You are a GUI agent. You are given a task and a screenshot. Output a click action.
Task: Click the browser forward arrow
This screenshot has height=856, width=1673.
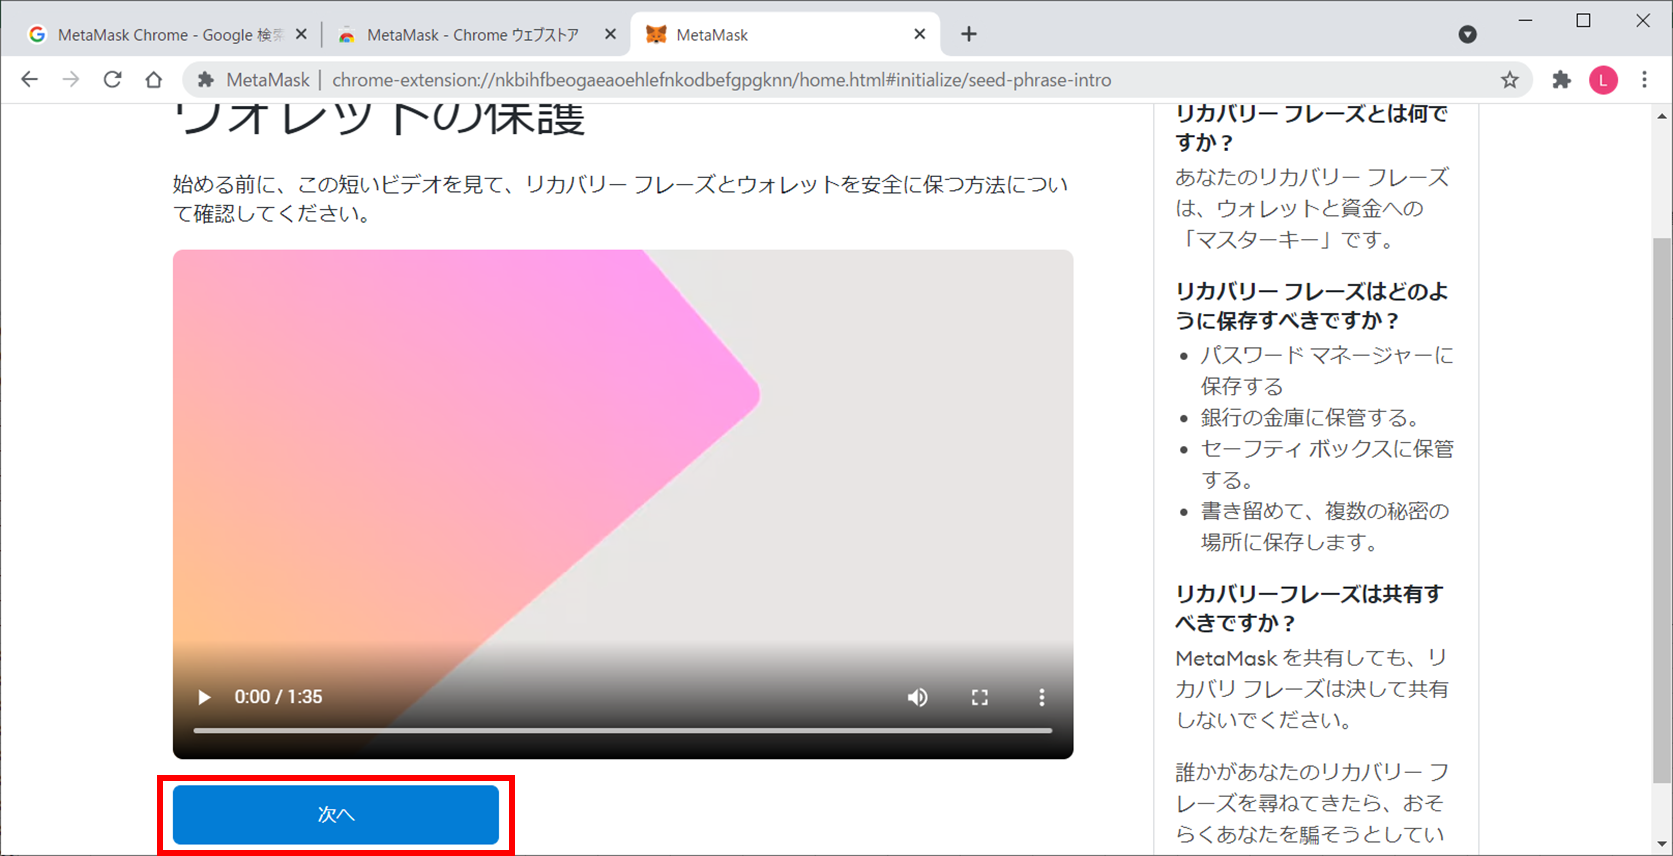coord(70,80)
